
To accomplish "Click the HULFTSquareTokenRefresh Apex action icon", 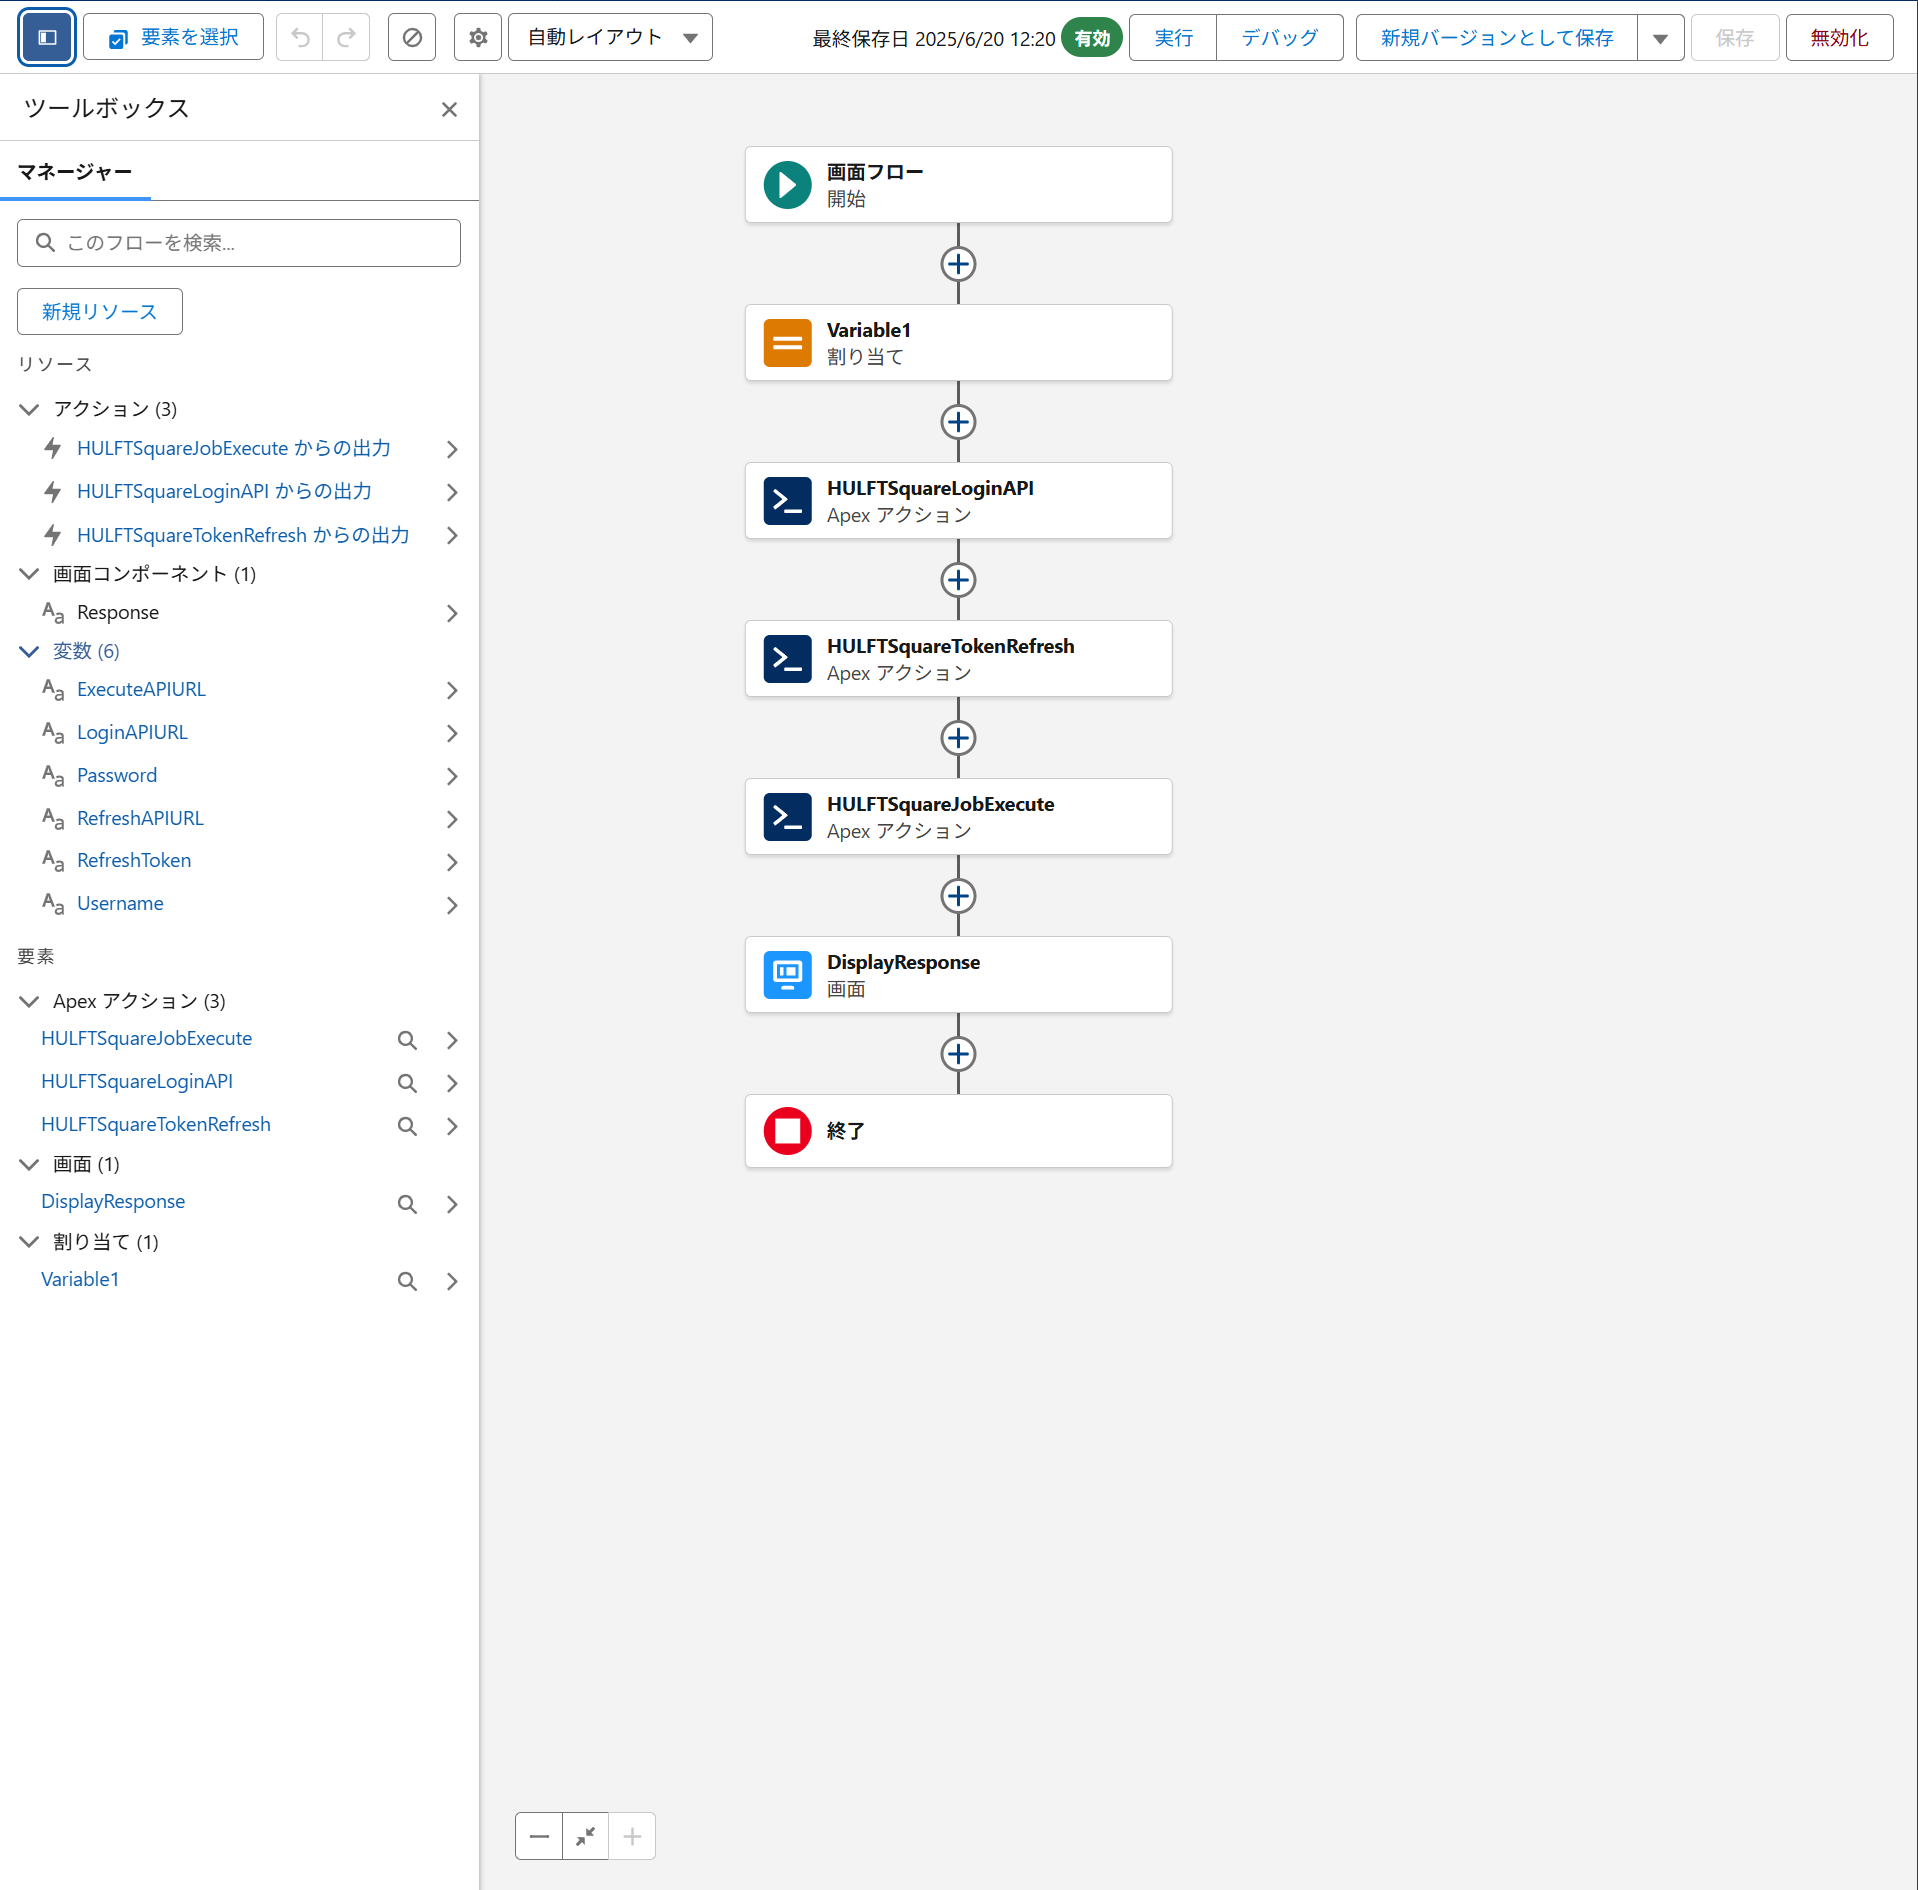I will click(x=788, y=659).
